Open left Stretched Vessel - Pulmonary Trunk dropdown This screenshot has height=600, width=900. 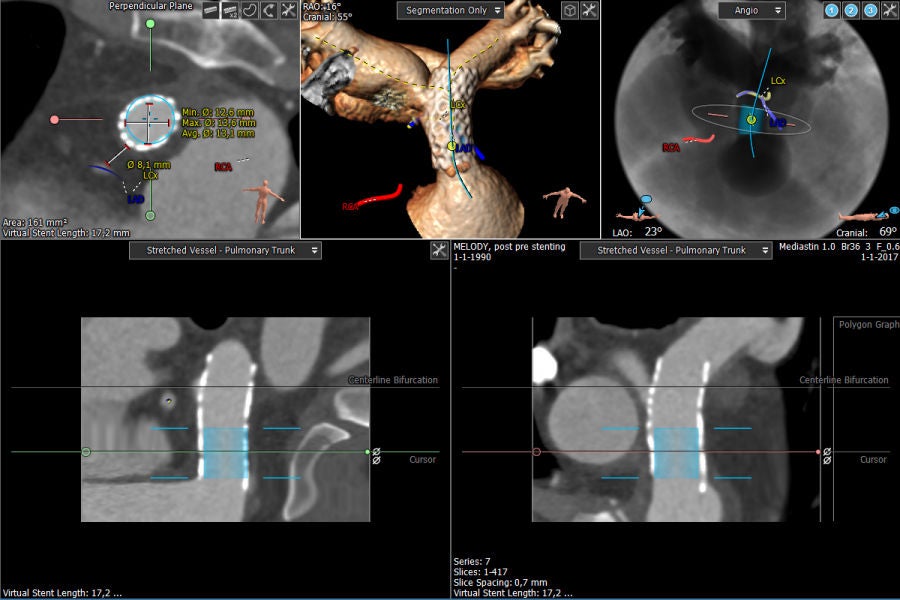225,250
